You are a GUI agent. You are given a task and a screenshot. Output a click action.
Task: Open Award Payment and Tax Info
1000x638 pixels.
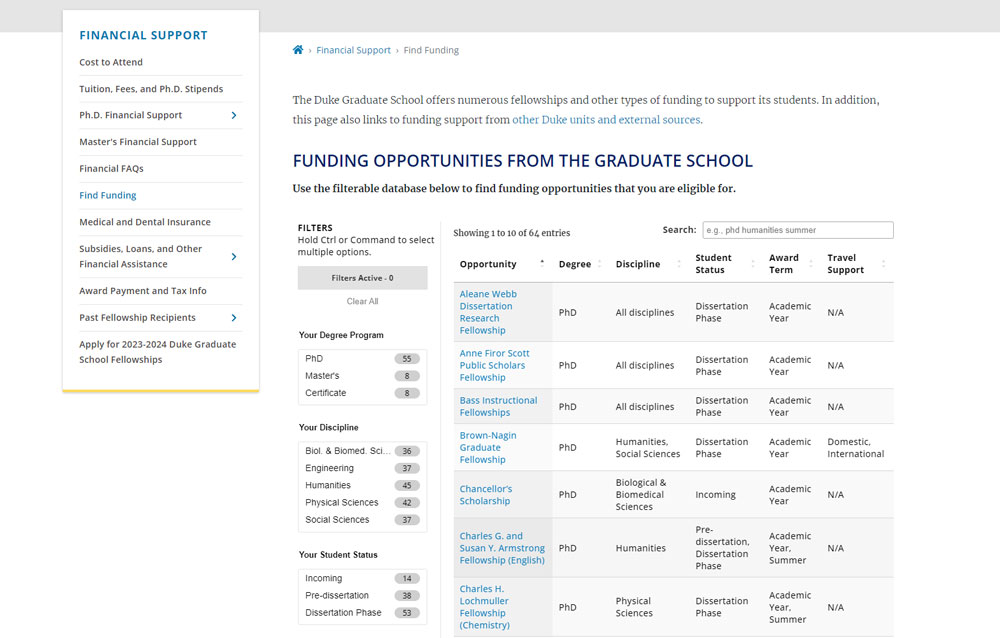coord(143,291)
